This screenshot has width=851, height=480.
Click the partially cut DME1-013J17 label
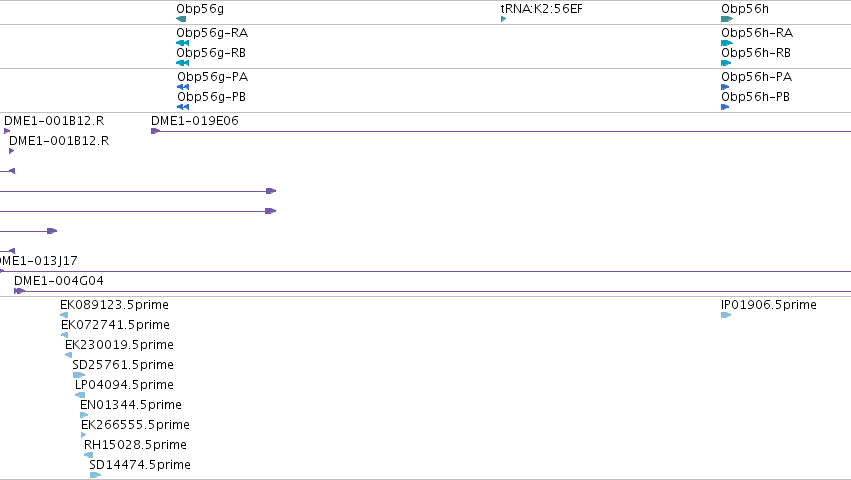coord(39,261)
